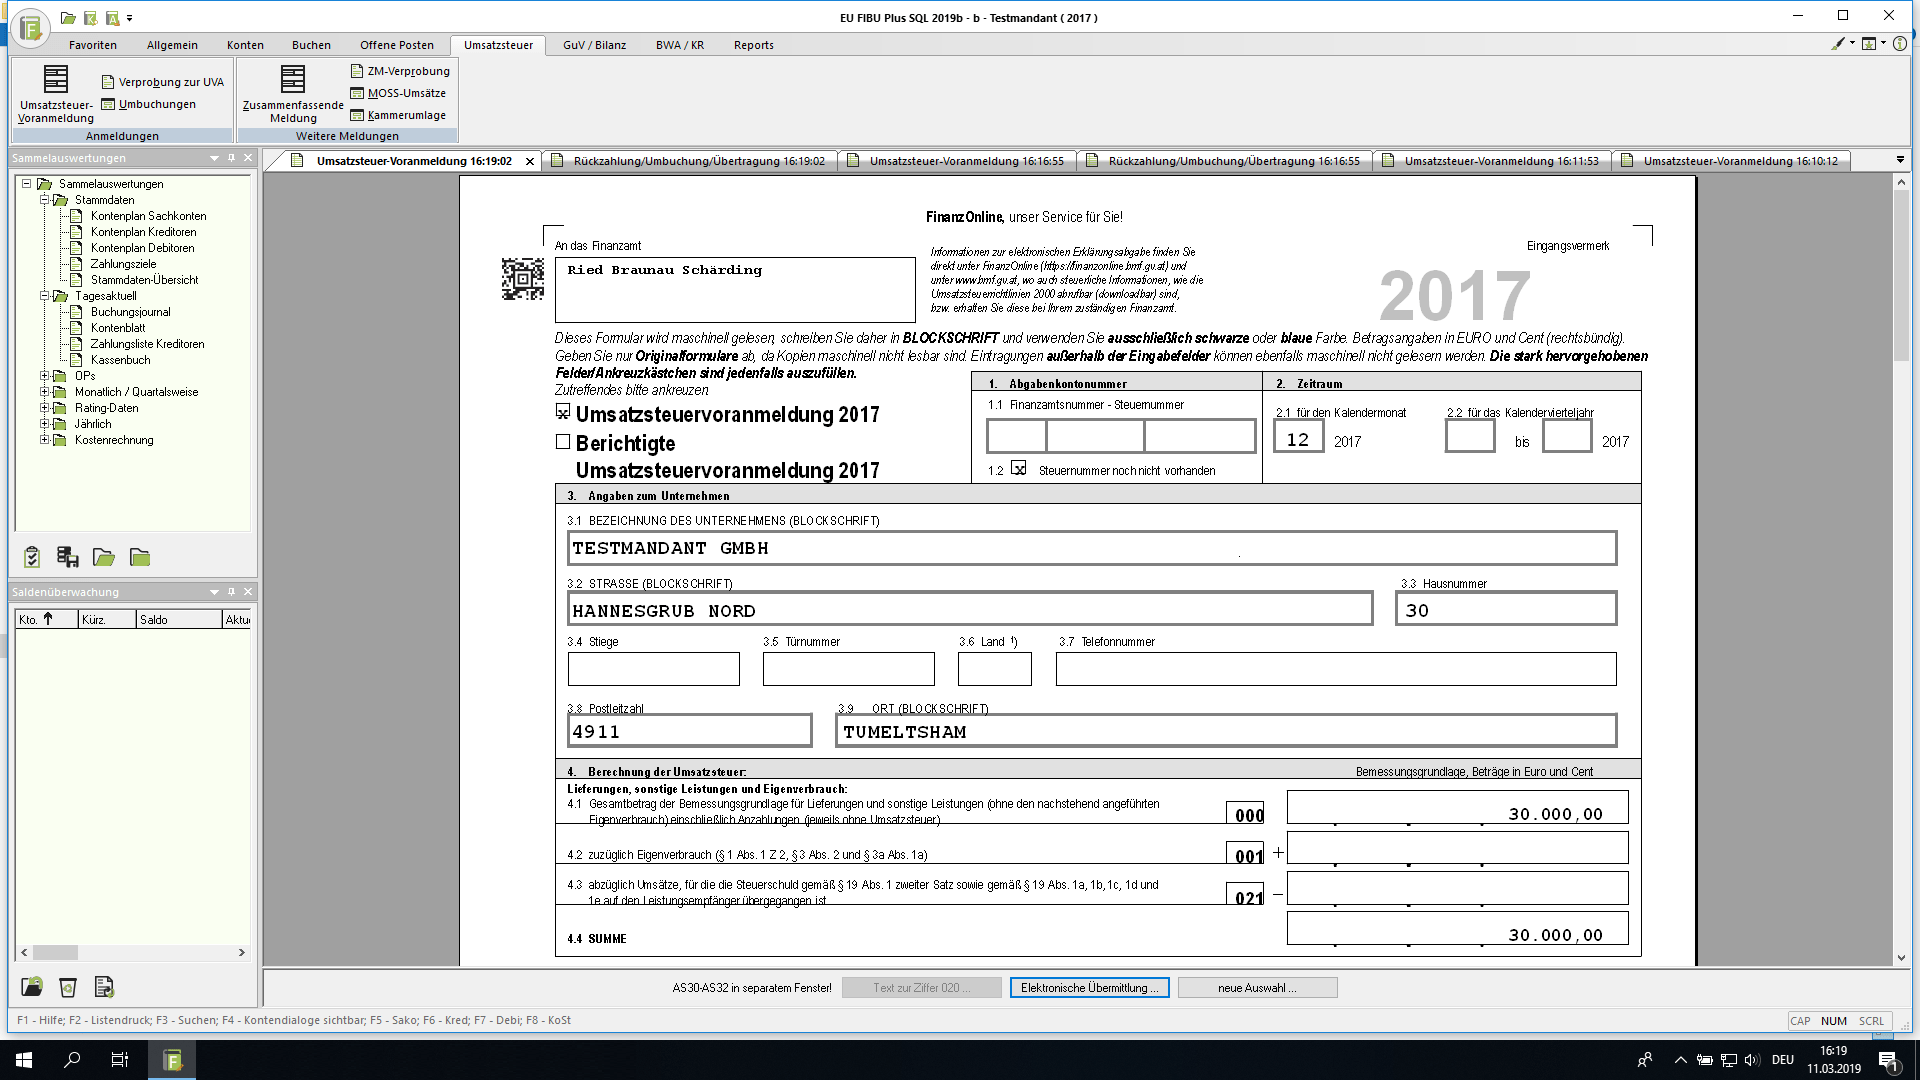Click the Umbuchungen ribbon icon
The height and width of the screenshot is (1080, 1920).
[x=108, y=104]
